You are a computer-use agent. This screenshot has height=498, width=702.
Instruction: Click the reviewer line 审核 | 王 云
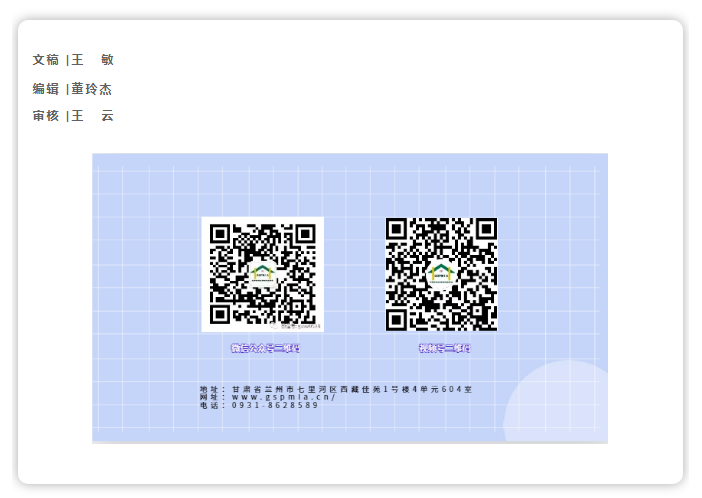(73, 116)
